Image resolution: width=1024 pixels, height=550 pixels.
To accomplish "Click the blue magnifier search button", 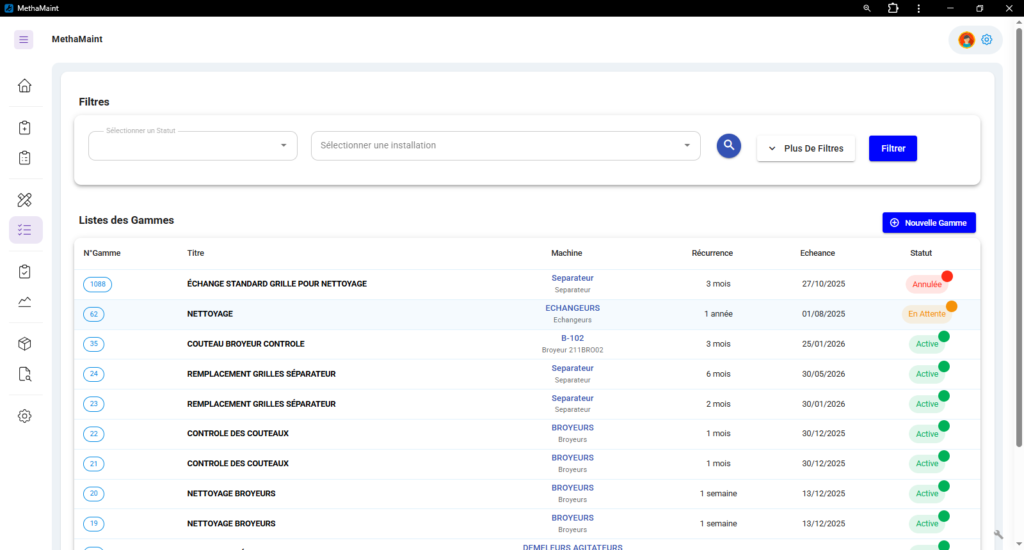I will [x=729, y=146].
